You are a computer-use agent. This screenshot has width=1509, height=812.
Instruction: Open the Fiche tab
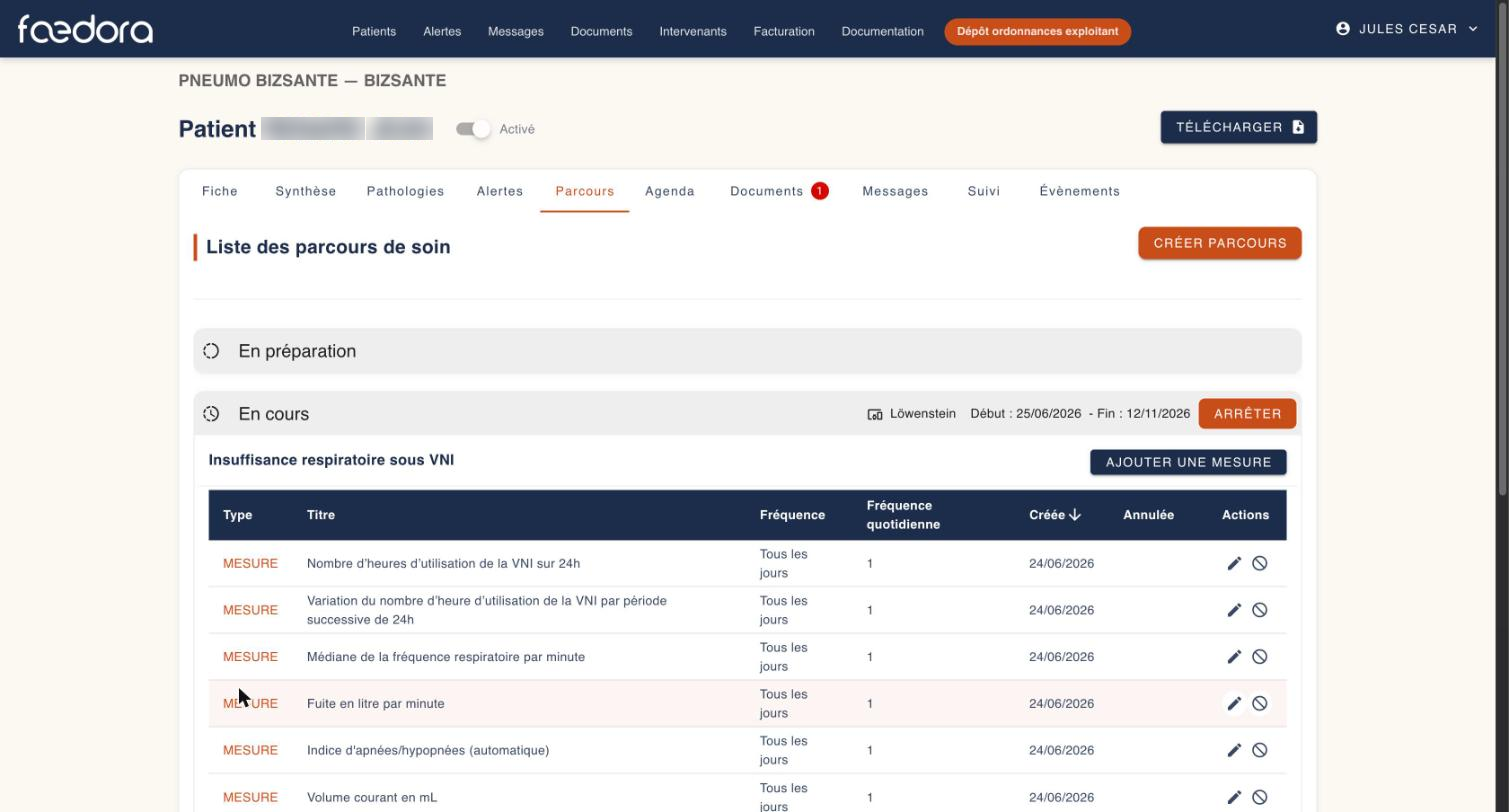(220, 191)
